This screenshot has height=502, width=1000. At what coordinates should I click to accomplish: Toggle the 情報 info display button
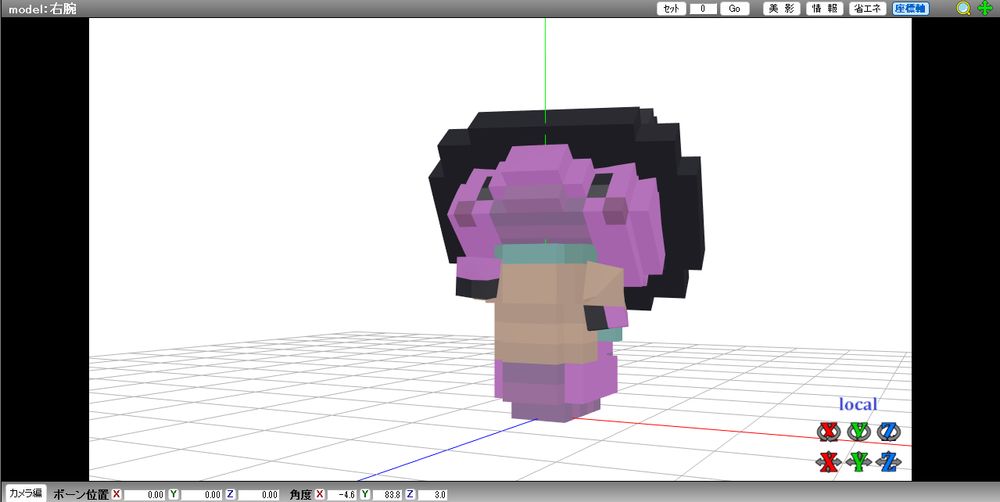(825, 9)
